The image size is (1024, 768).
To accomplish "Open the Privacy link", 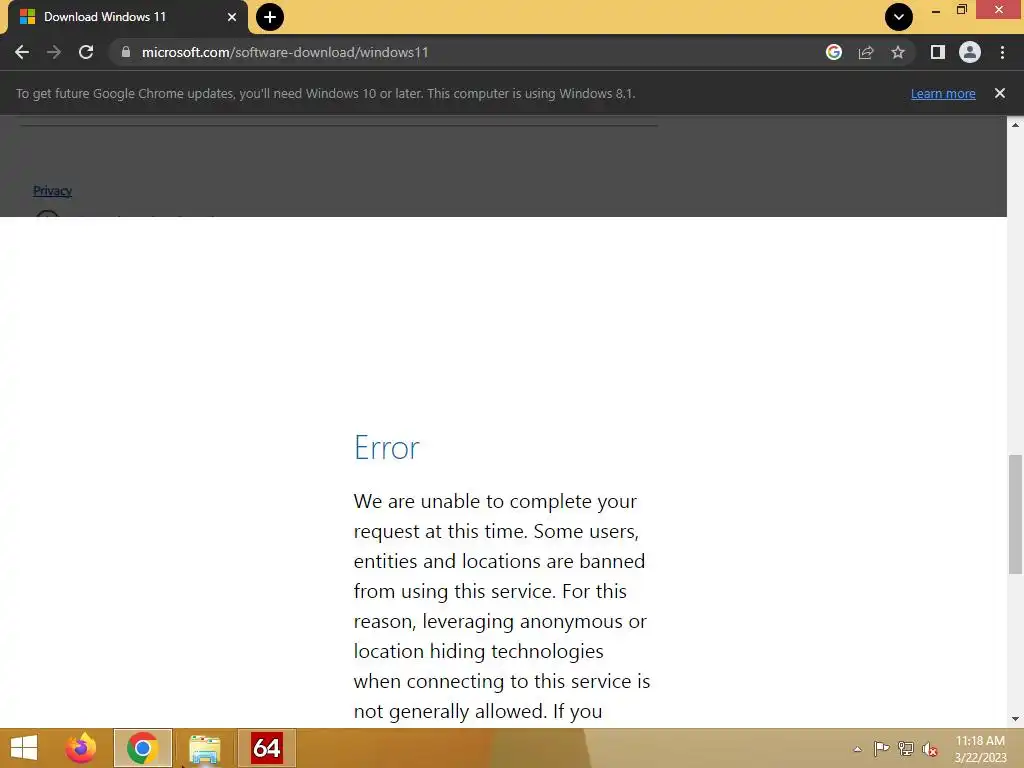I will pyautogui.click(x=52, y=191).
